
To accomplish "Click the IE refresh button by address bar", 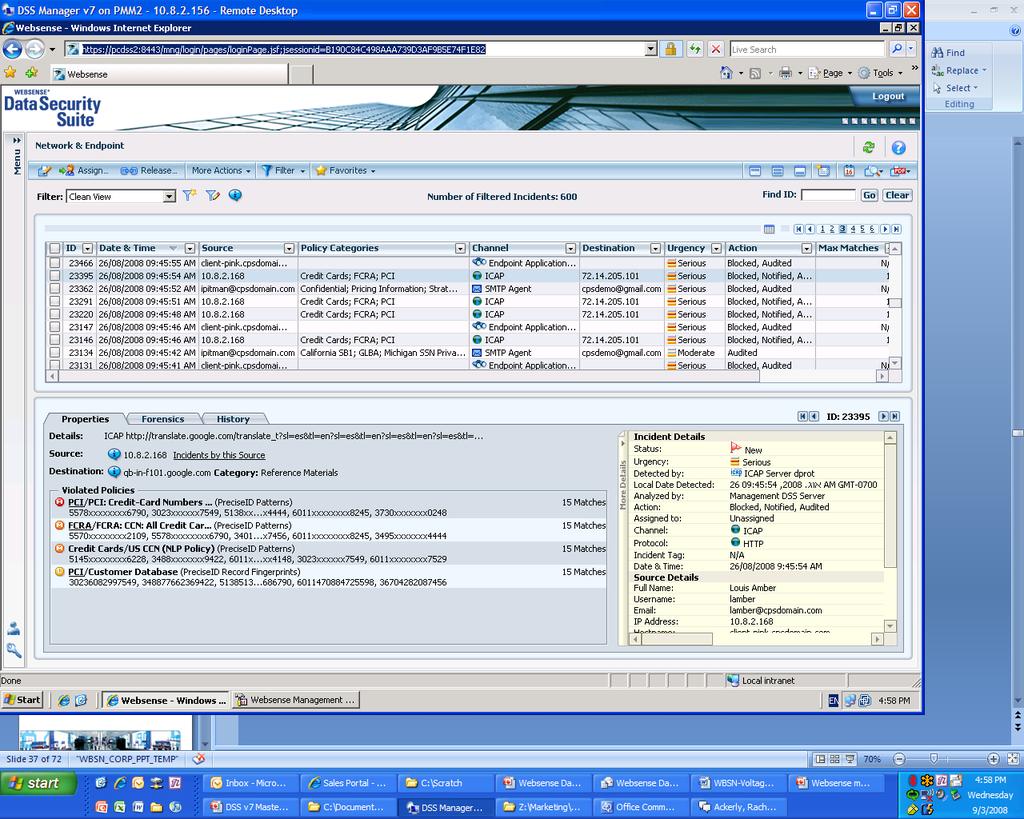I will [x=695, y=49].
